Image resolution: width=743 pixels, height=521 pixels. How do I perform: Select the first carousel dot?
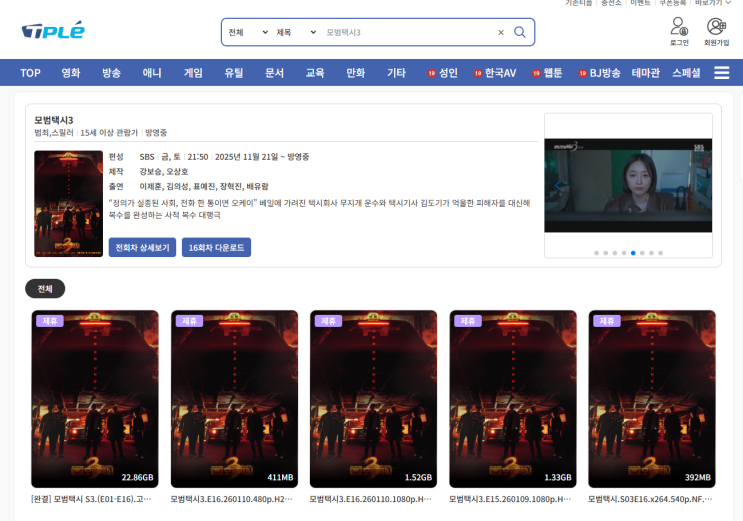pos(596,253)
